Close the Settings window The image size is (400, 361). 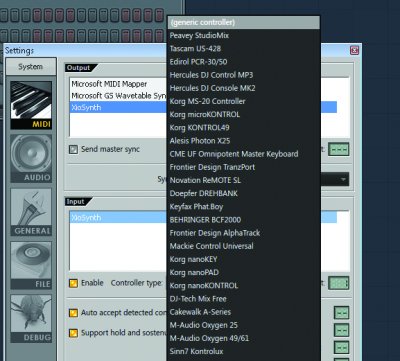pyautogui.click(x=354, y=50)
